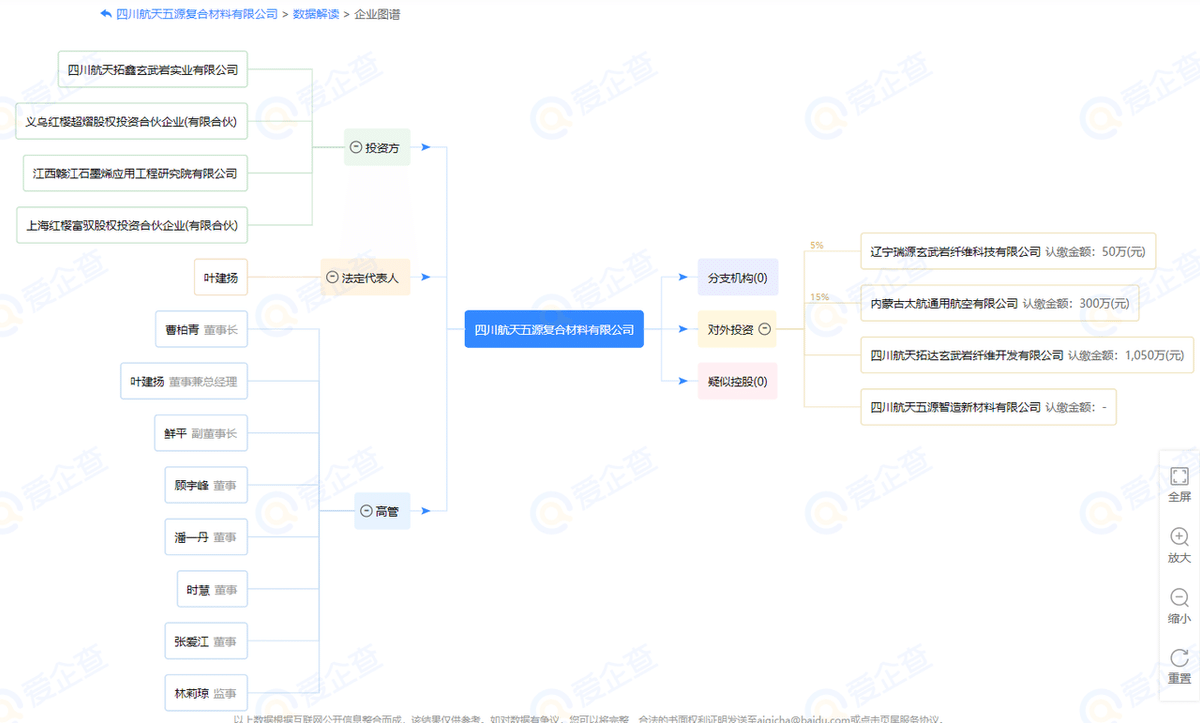Click the 15% shareholding label

pos(819,297)
